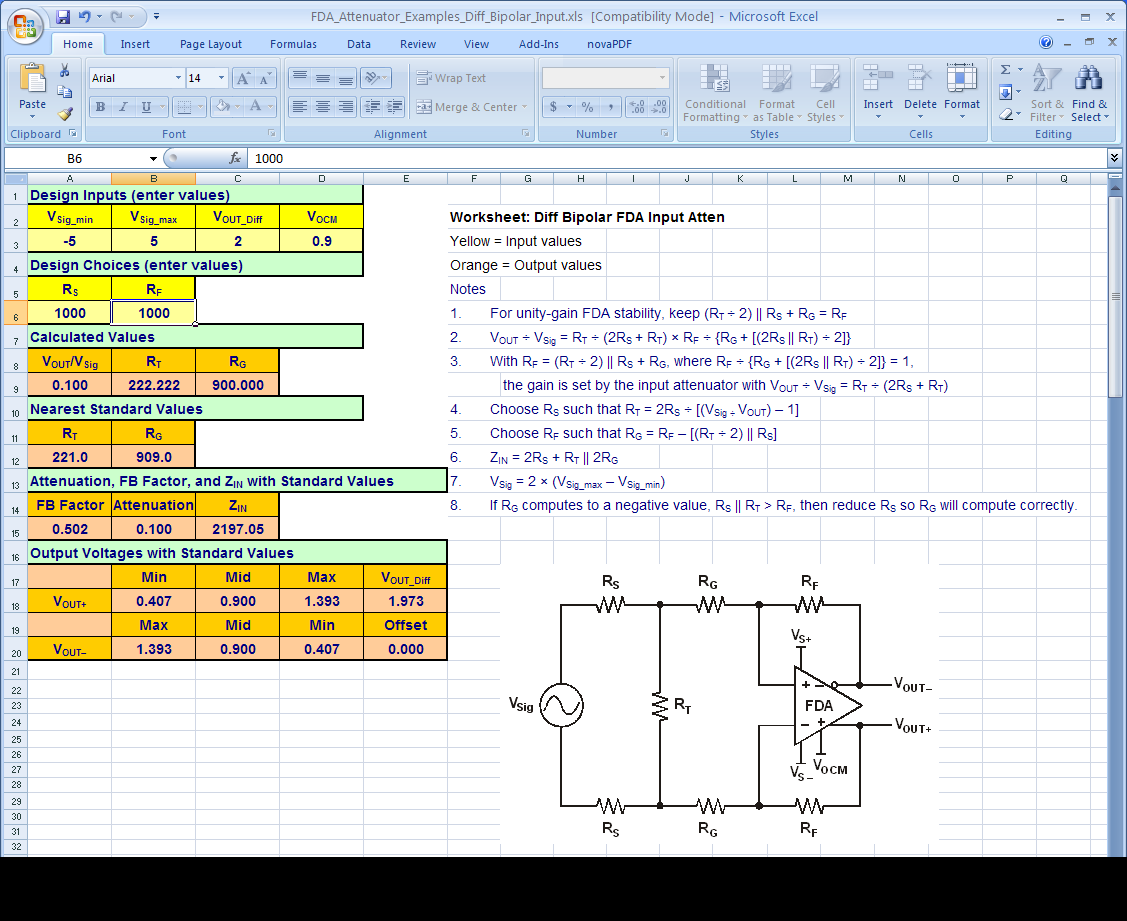Click the Cut scissors icon

65,71
